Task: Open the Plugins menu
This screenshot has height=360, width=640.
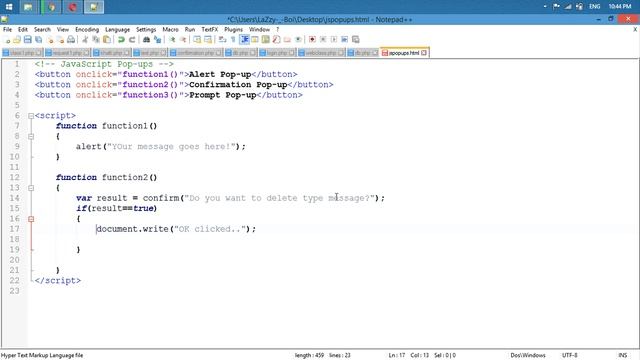Action: click(x=233, y=29)
